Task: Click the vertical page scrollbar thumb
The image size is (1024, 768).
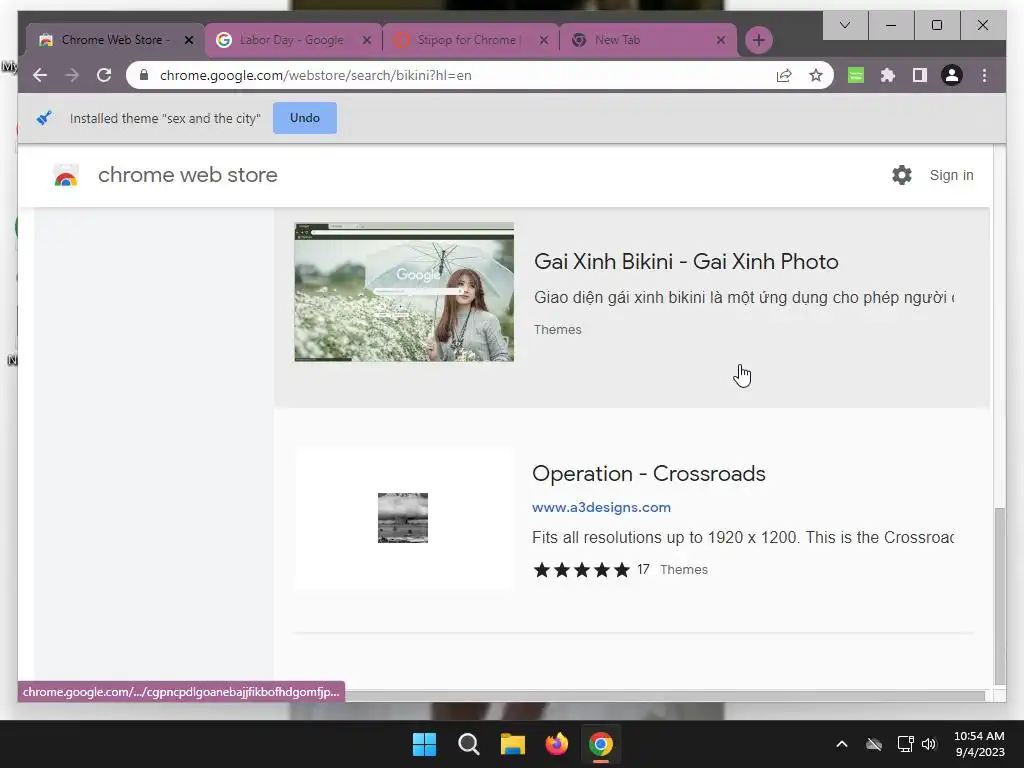Action: [x=999, y=596]
